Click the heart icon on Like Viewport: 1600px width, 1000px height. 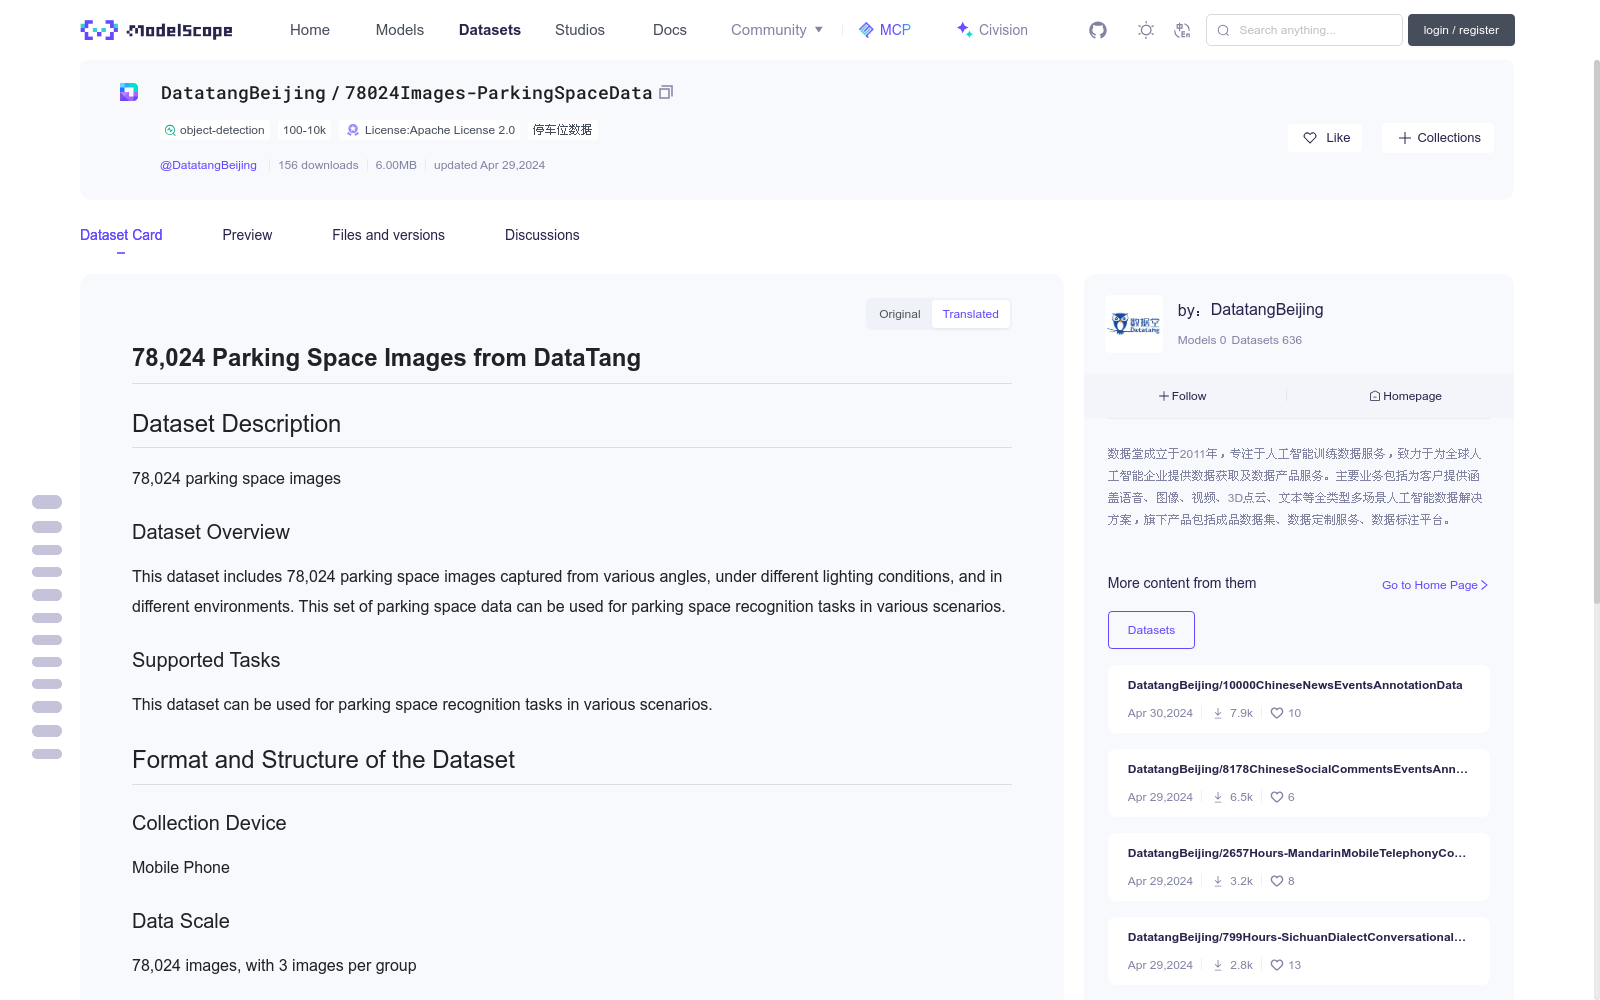[x=1310, y=138]
